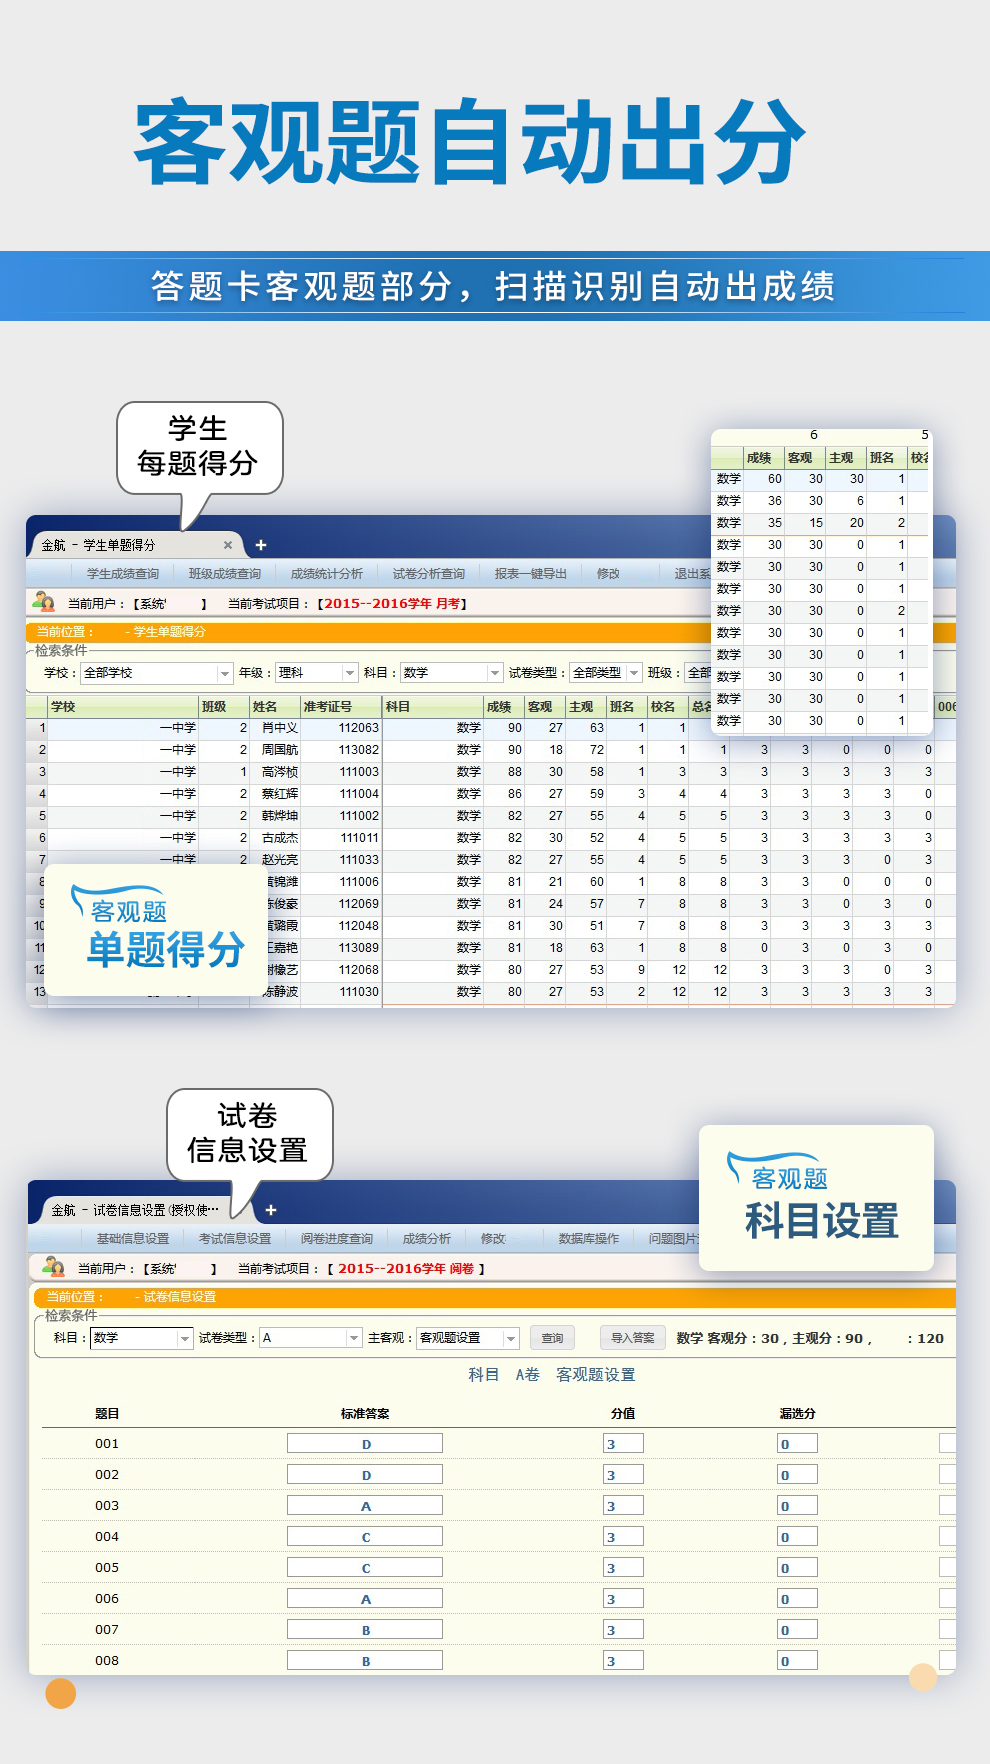This screenshot has width=990, height=1764.
Task: Click the 班级 column header in score table
Action: point(223,707)
